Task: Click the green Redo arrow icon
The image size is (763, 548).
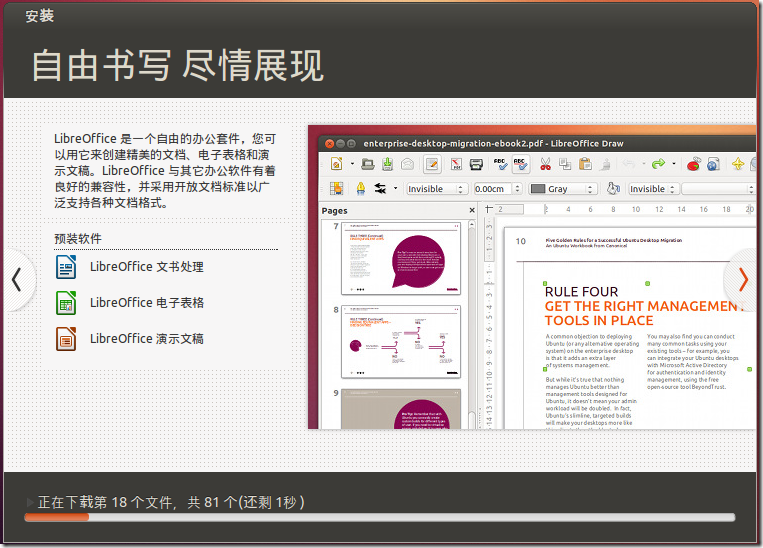Action: point(658,164)
